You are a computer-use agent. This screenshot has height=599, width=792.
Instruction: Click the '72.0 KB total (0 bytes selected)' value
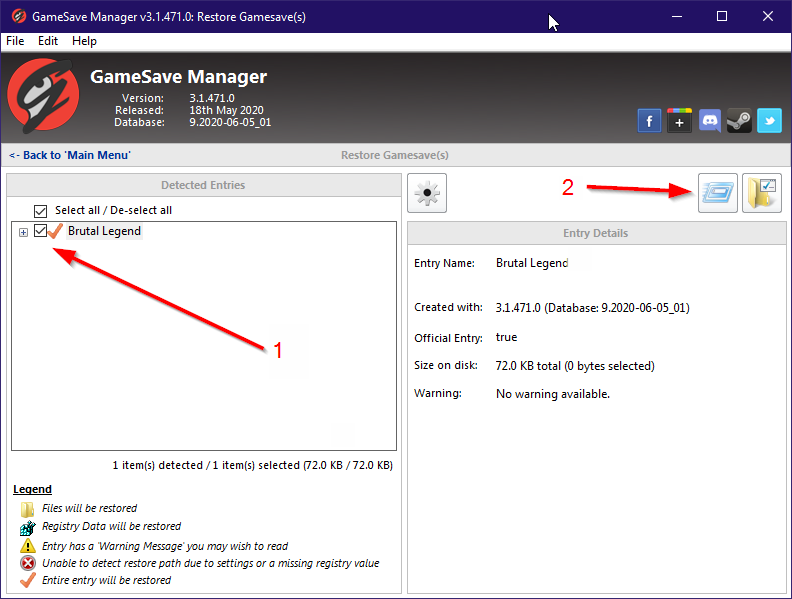tap(575, 366)
